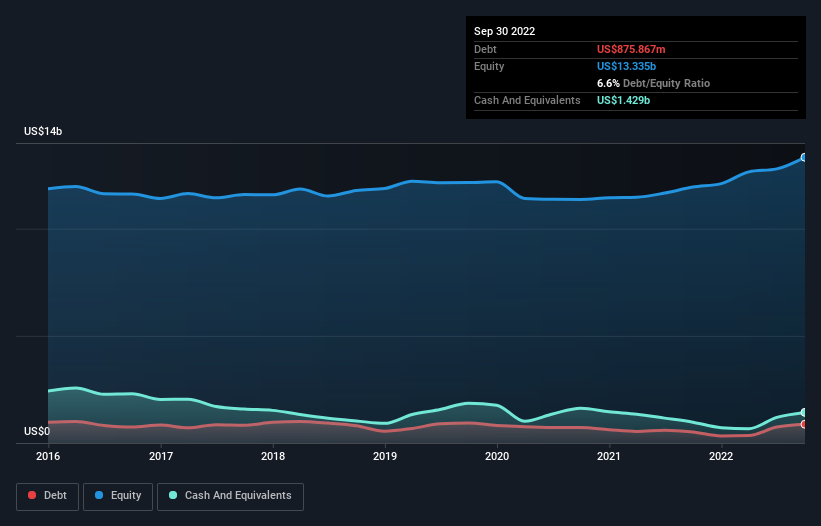Click the US$13.335b equity value
Viewport: 821px width, 526px height.
coord(626,66)
